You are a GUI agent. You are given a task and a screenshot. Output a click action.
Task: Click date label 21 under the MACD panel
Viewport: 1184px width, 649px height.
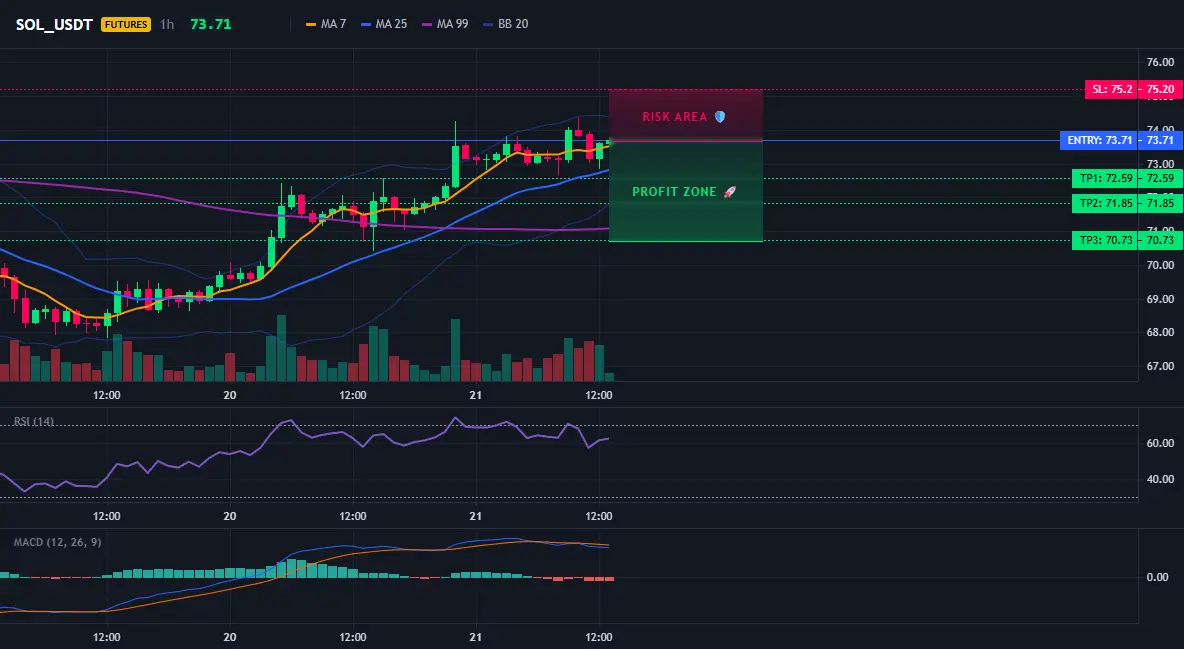[x=476, y=637]
